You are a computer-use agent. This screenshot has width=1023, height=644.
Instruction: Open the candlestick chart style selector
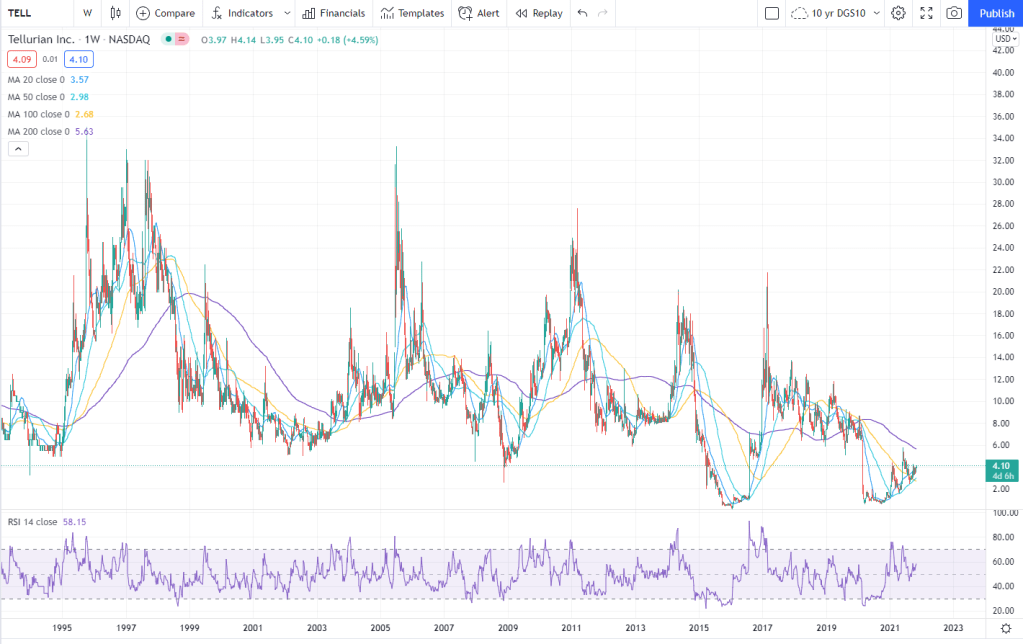(115, 13)
